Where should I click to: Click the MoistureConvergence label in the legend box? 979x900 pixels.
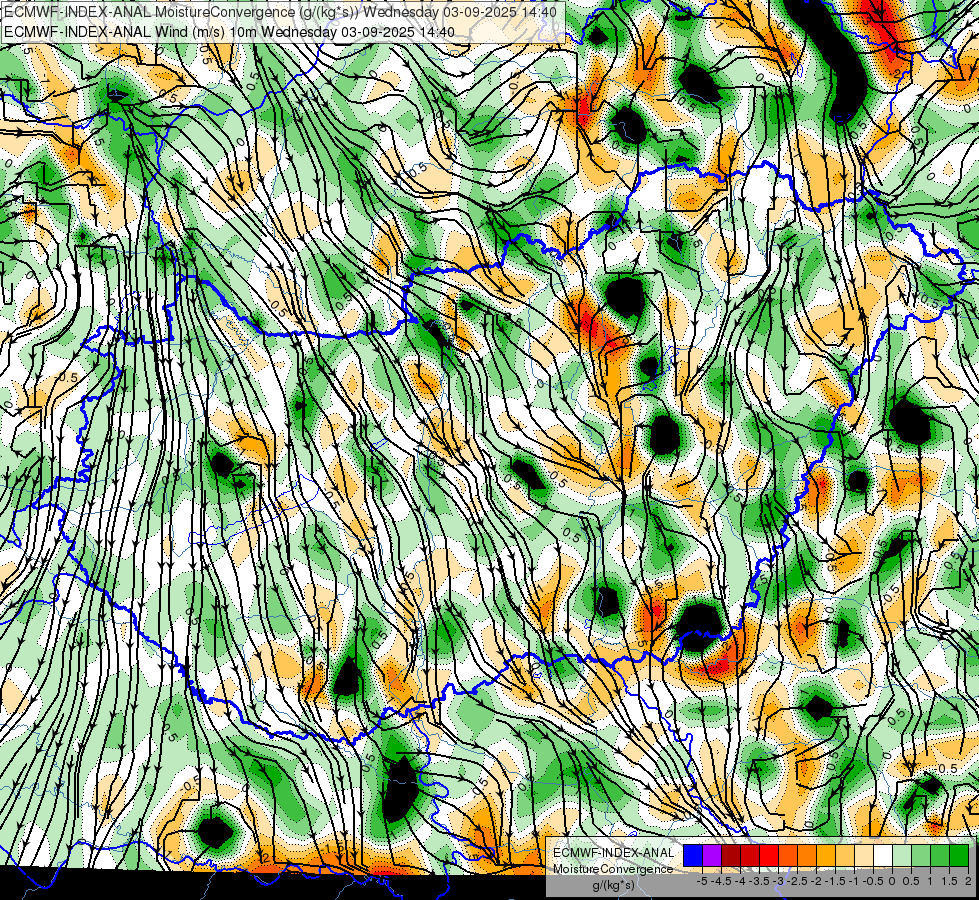pyautogui.click(x=613, y=869)
